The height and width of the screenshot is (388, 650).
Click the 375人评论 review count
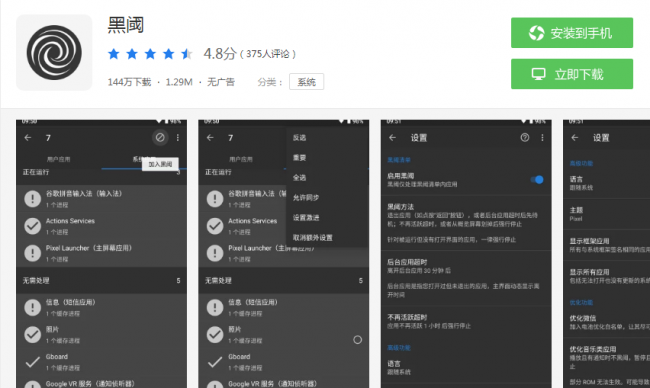tap(268, 54)
